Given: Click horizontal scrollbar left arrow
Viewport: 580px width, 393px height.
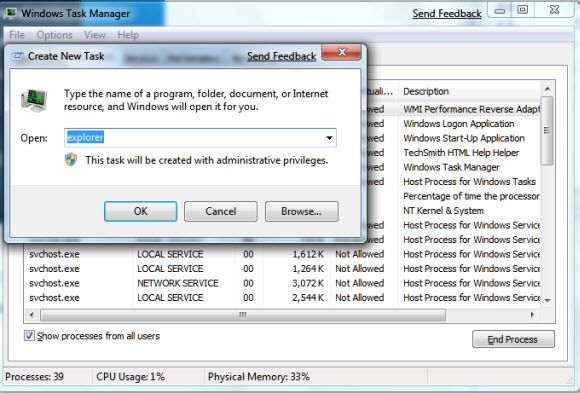Looking at the screenshot, I should click(x=32, y=315).
